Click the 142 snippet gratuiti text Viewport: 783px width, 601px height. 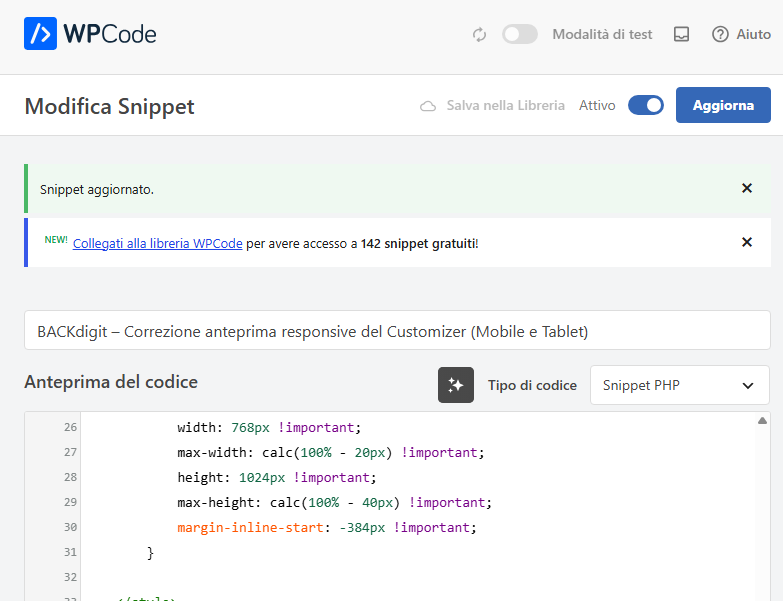click(419, 244)
